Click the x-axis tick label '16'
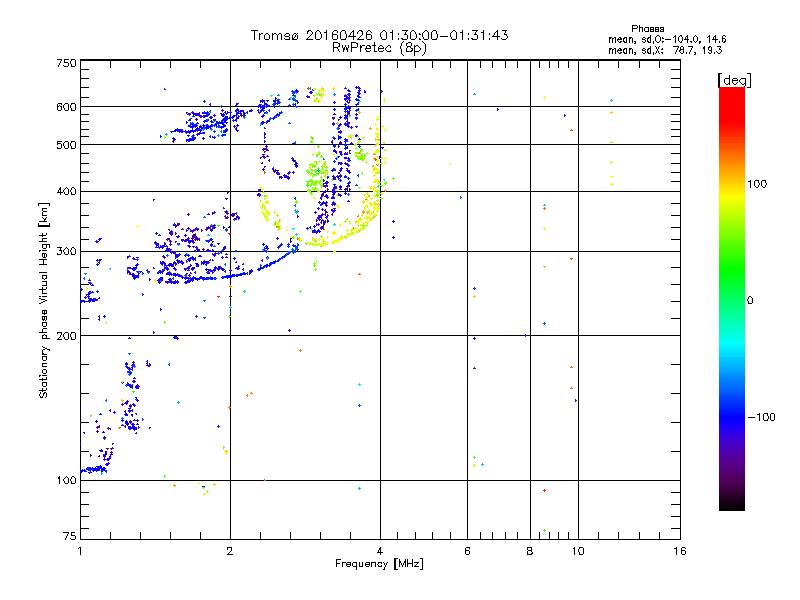Viewport: 800px width, 600px height. 680,551
